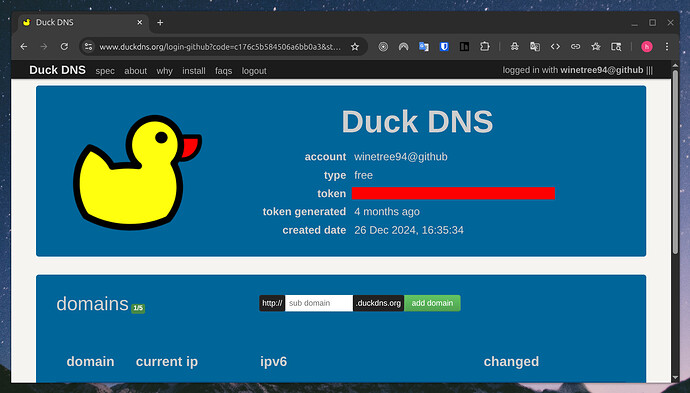This screenshot has height=393, width=690.
Task: Click the 'ipv6' column header
Action: (x=273, y=362)
